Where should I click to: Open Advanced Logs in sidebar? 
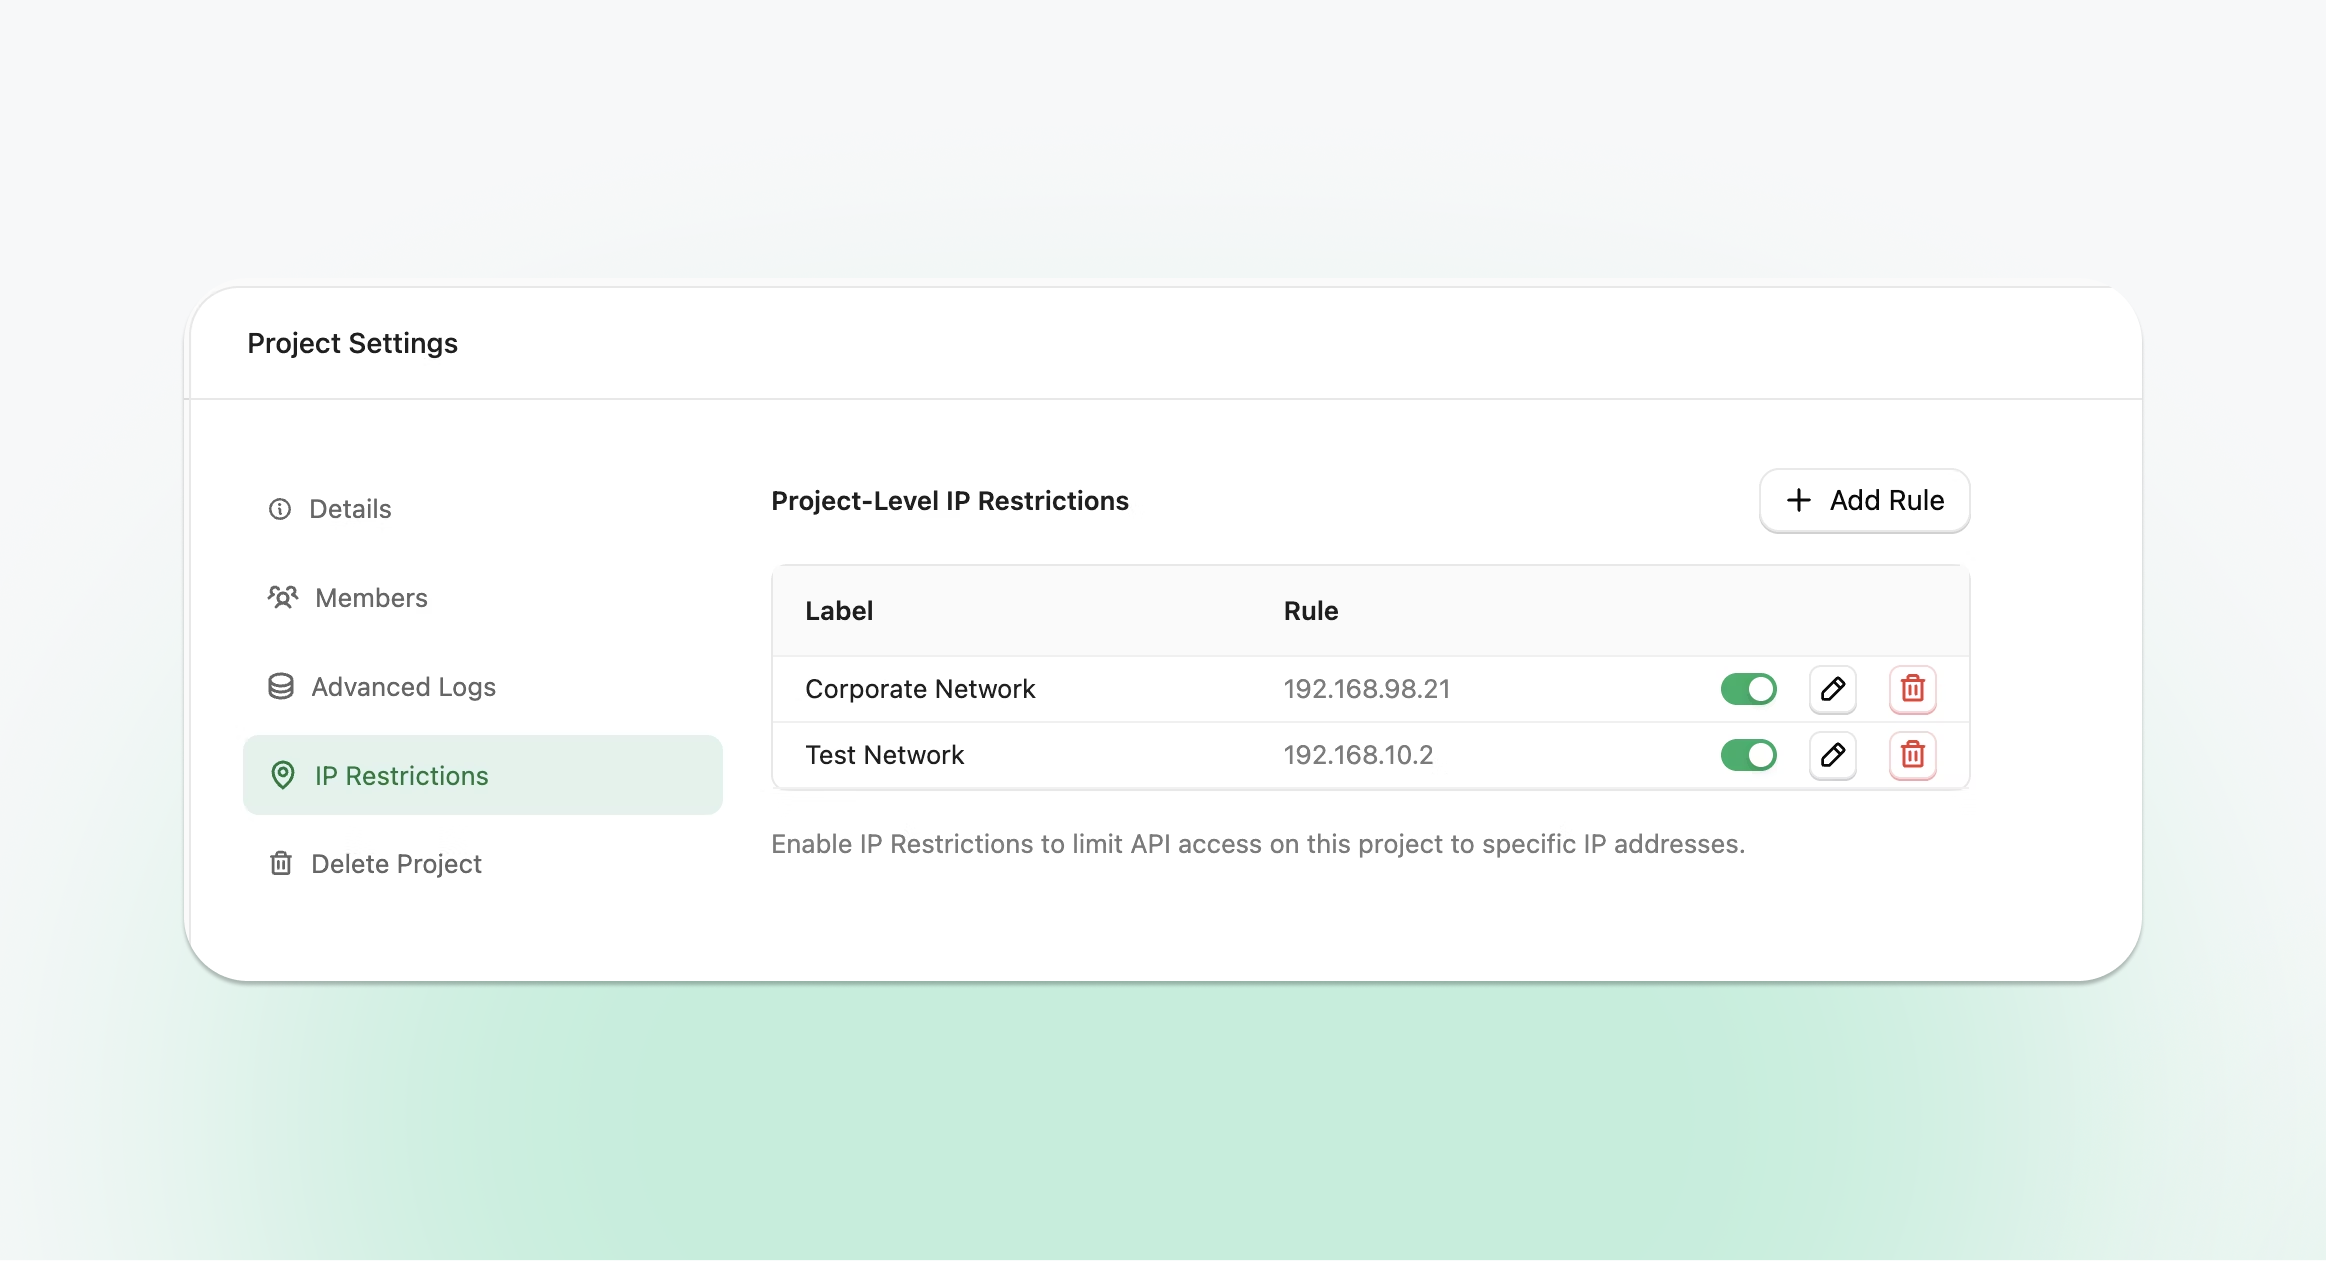(403, 687)
